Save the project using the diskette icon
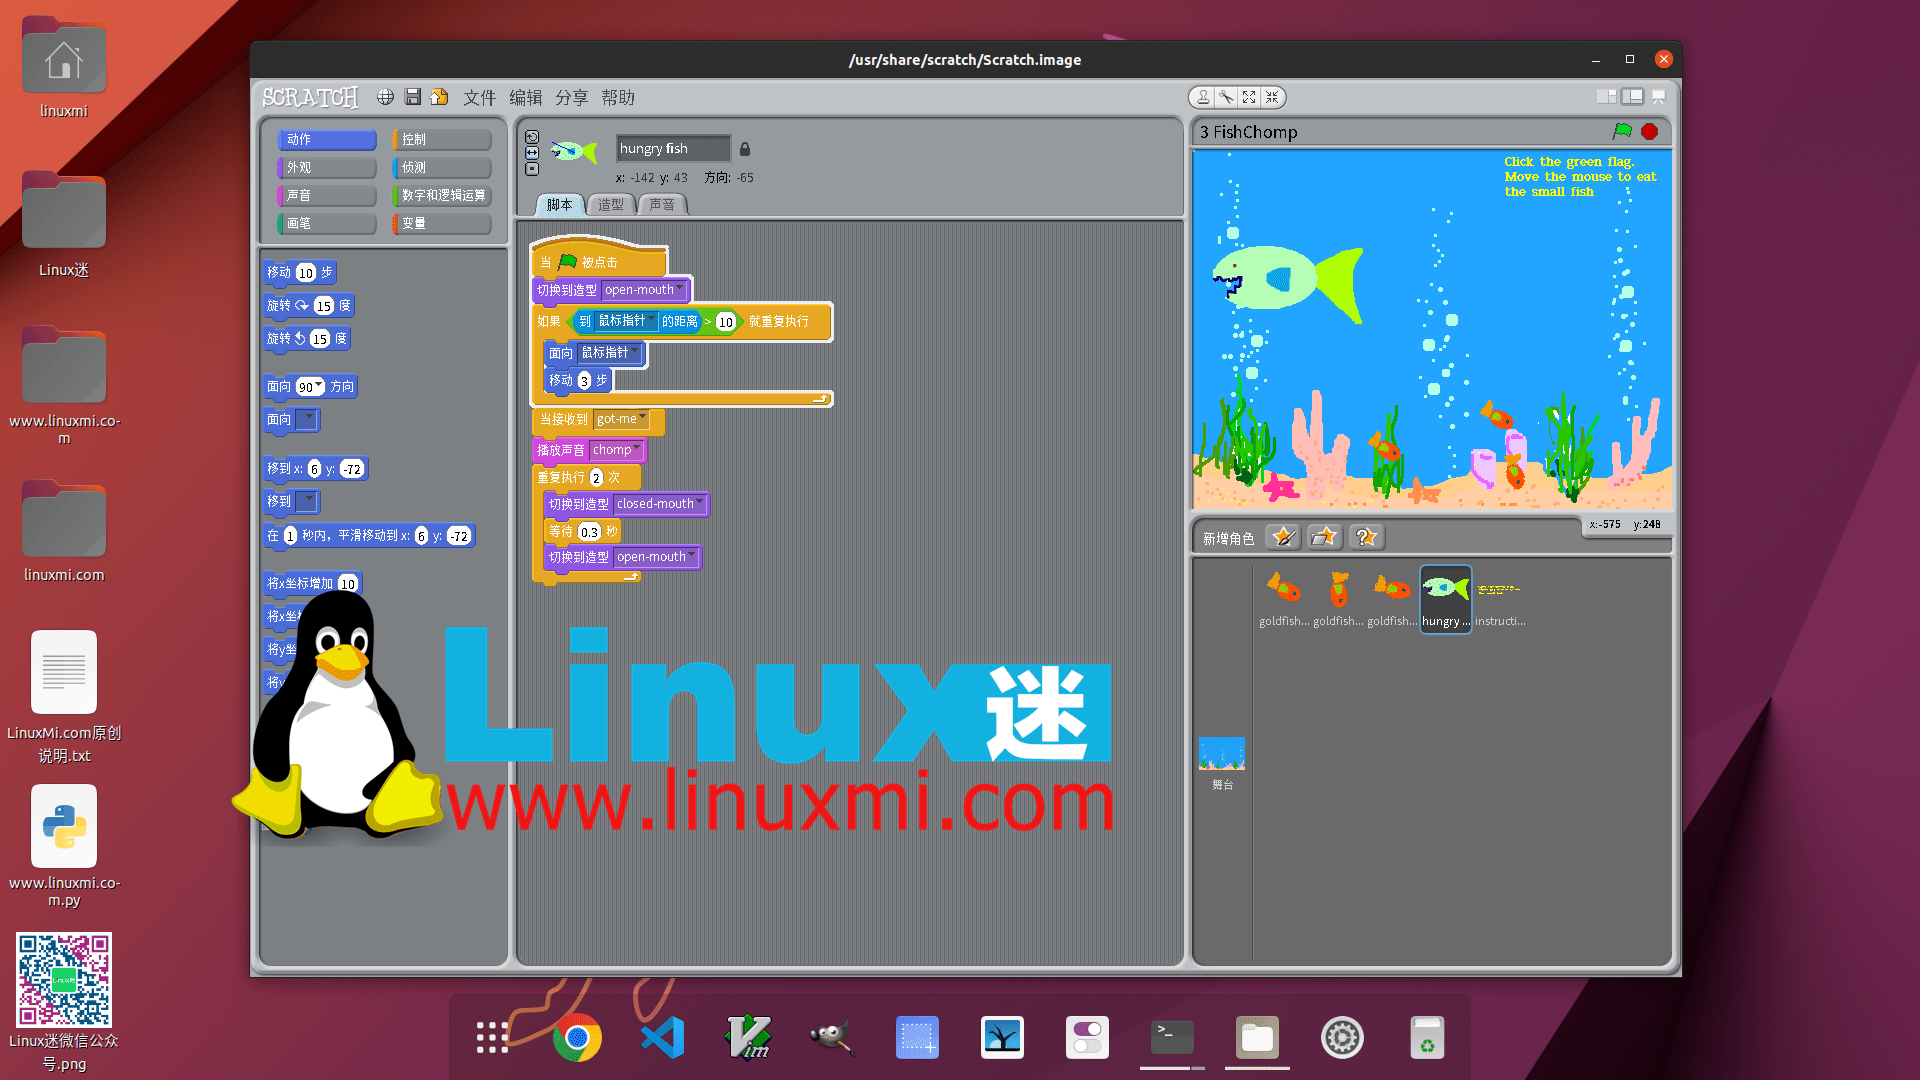The width and height of the screenshot is (1920, 1080). click(413, 97)
